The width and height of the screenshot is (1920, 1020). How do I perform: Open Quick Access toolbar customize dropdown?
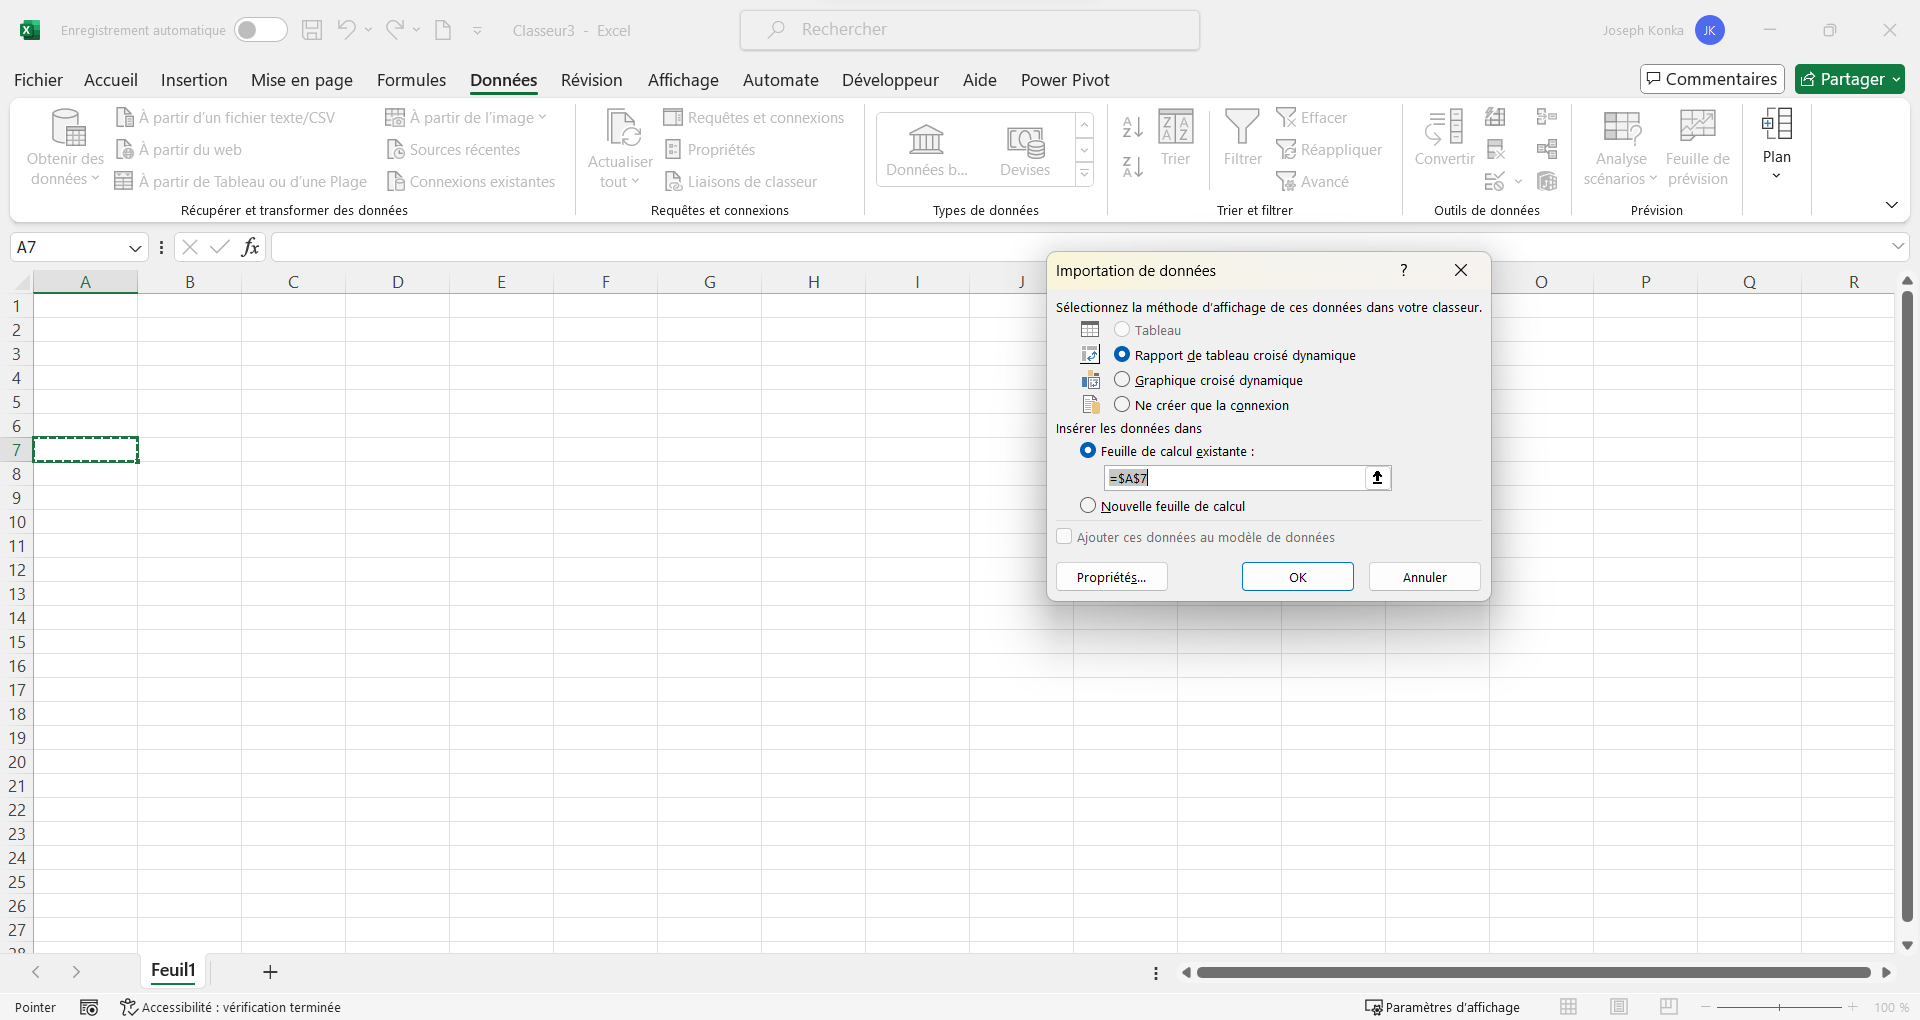pyautogui.click(x=477, y=31)
